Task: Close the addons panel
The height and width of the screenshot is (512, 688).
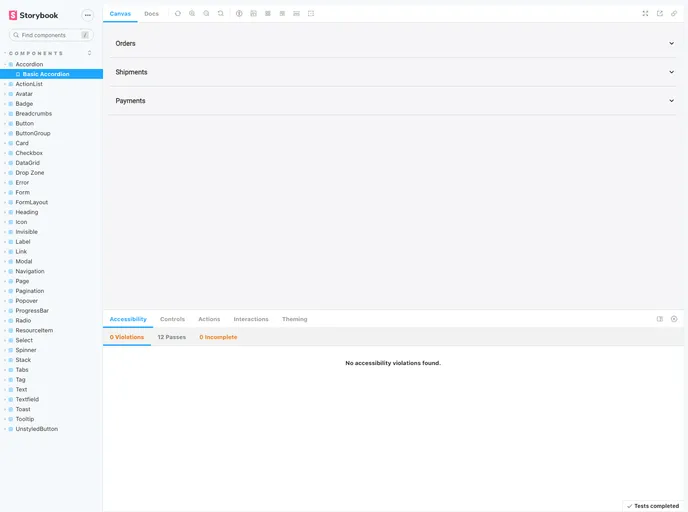Action: pos(674,319)
